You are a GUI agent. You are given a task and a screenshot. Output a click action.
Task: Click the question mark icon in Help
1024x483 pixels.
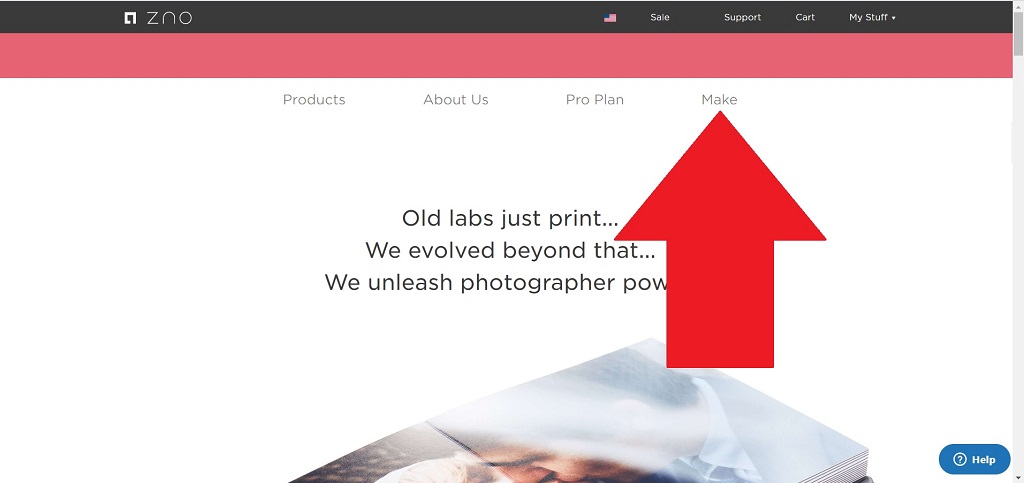959,460
